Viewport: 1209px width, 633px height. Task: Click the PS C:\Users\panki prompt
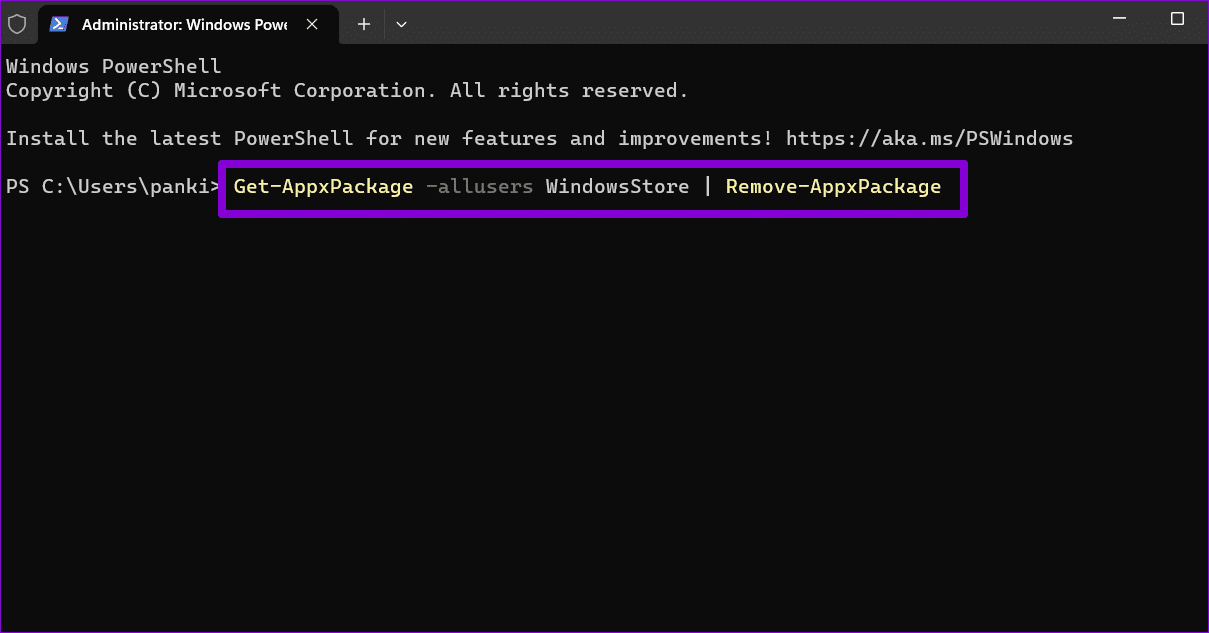pos(112,186)
